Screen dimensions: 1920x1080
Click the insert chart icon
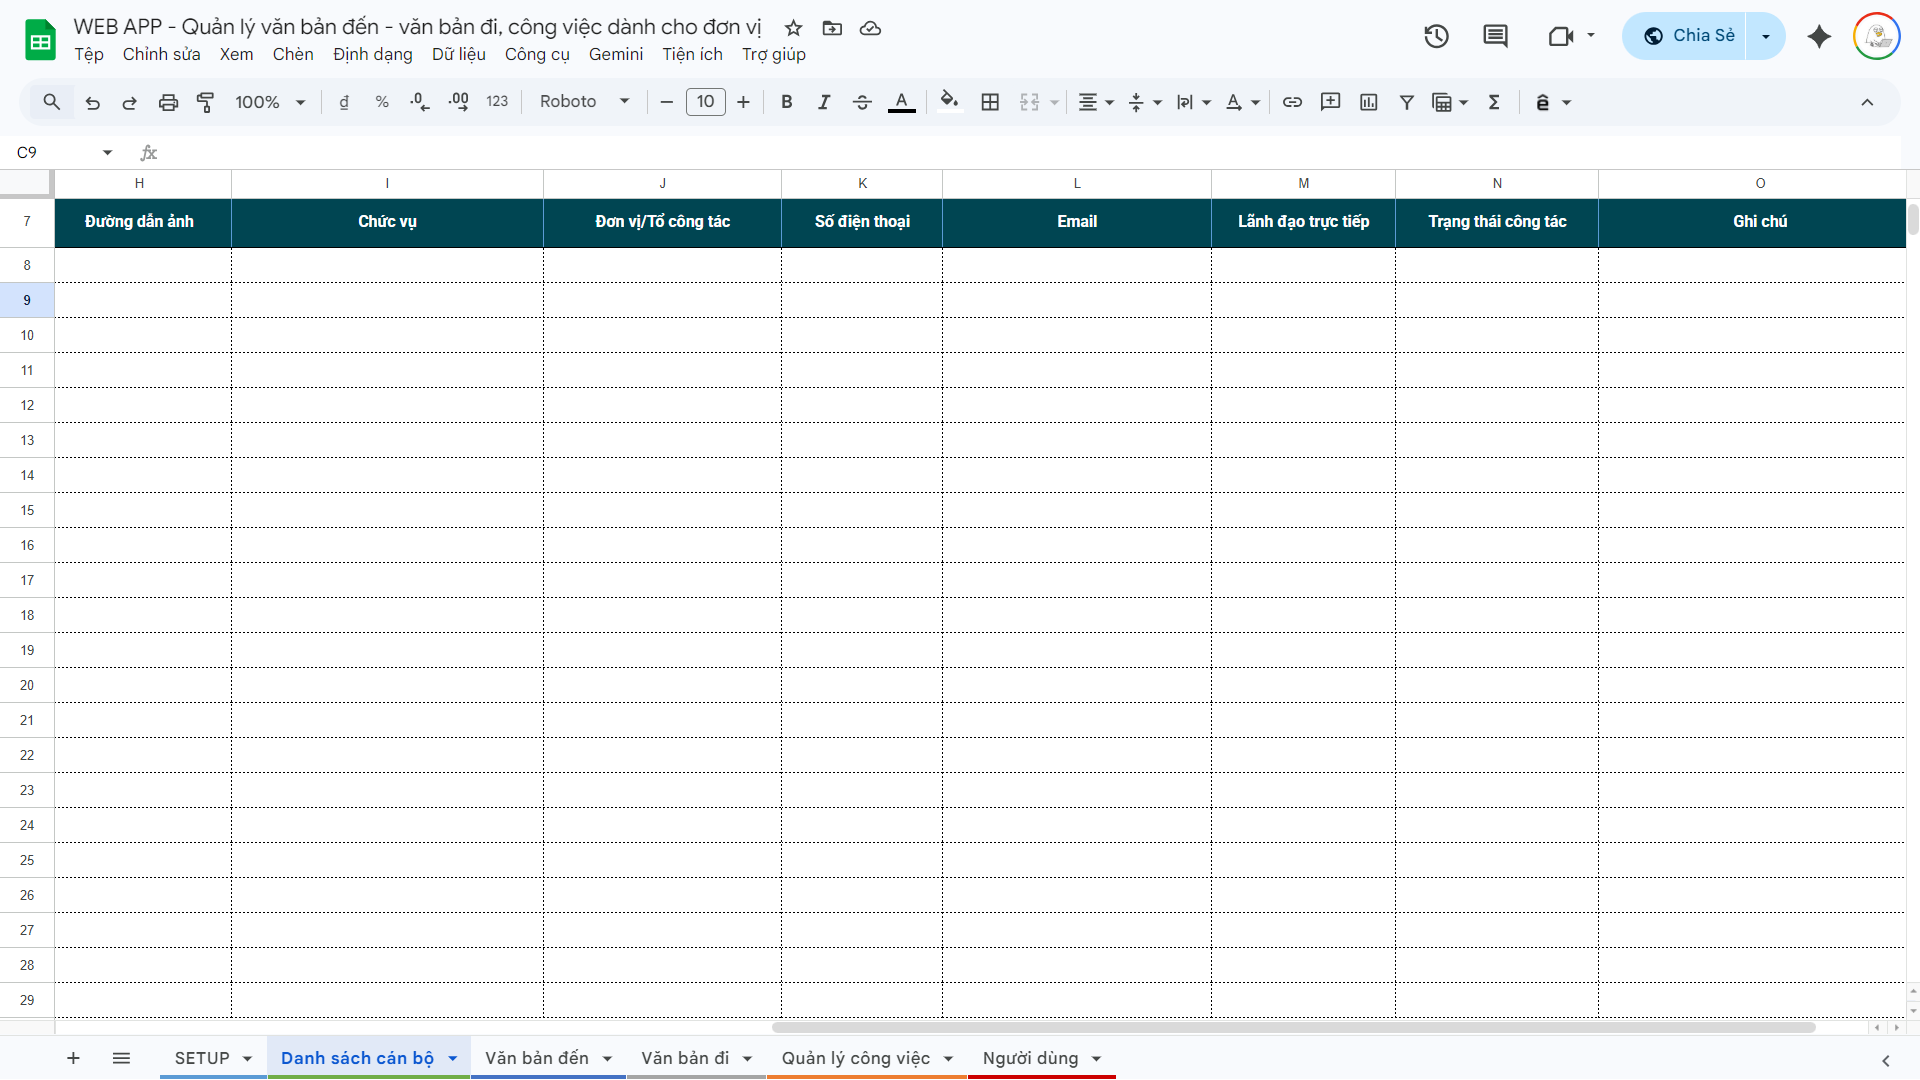point(1369,102)
